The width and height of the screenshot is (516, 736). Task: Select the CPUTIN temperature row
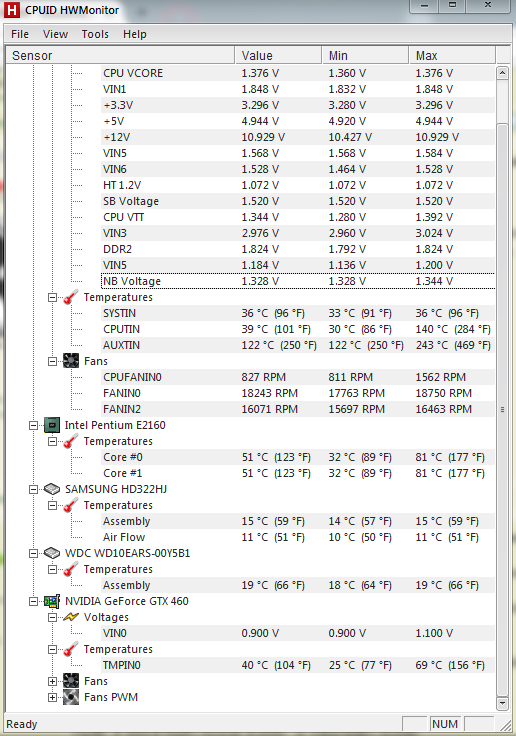click(298, 329)
